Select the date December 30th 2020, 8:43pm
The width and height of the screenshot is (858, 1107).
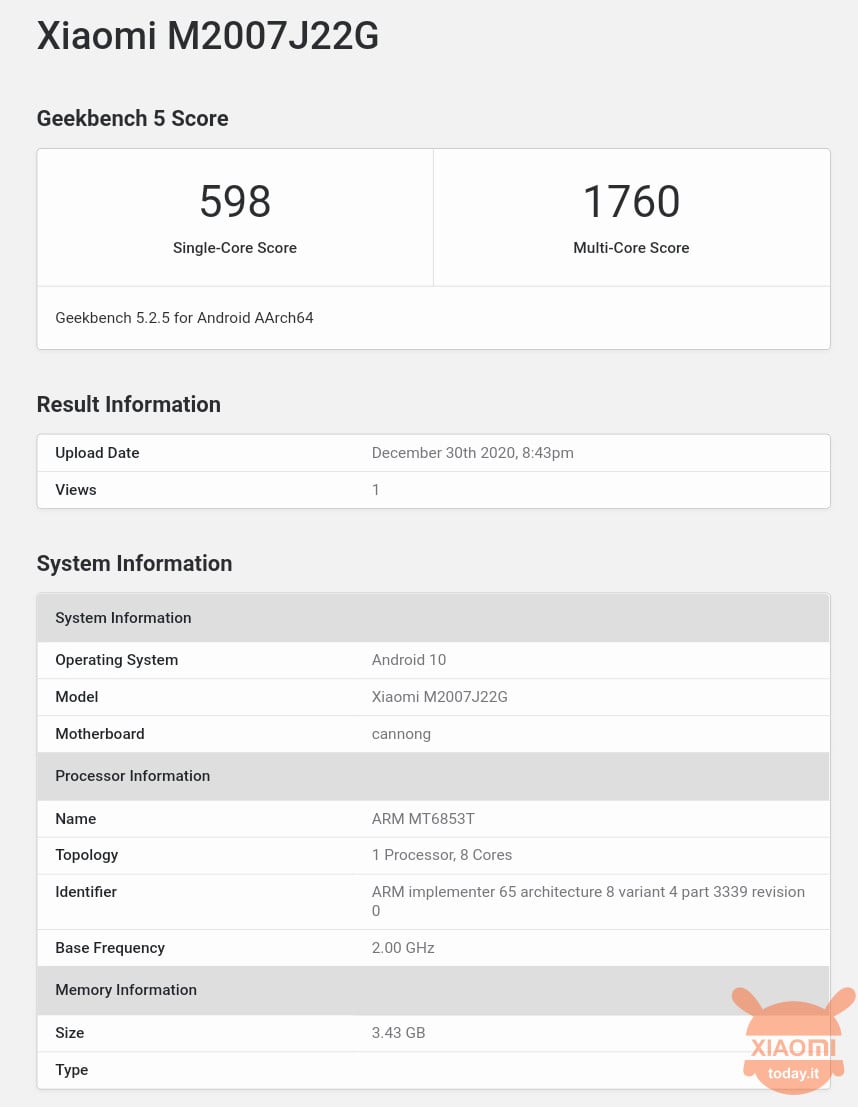[x=472, y=453]
